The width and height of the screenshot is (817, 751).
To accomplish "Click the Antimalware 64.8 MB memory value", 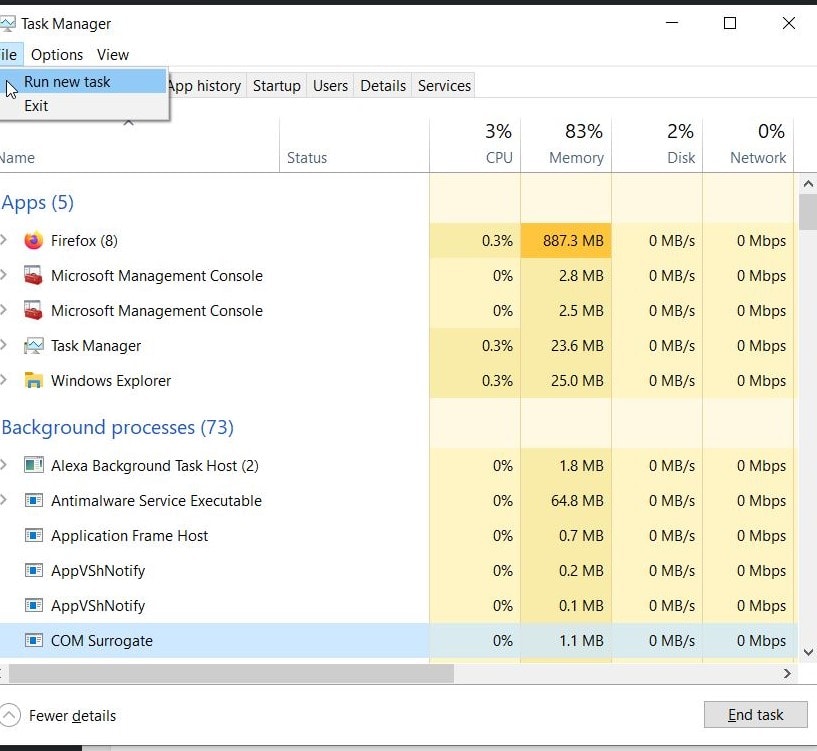I will click(577, 501).
